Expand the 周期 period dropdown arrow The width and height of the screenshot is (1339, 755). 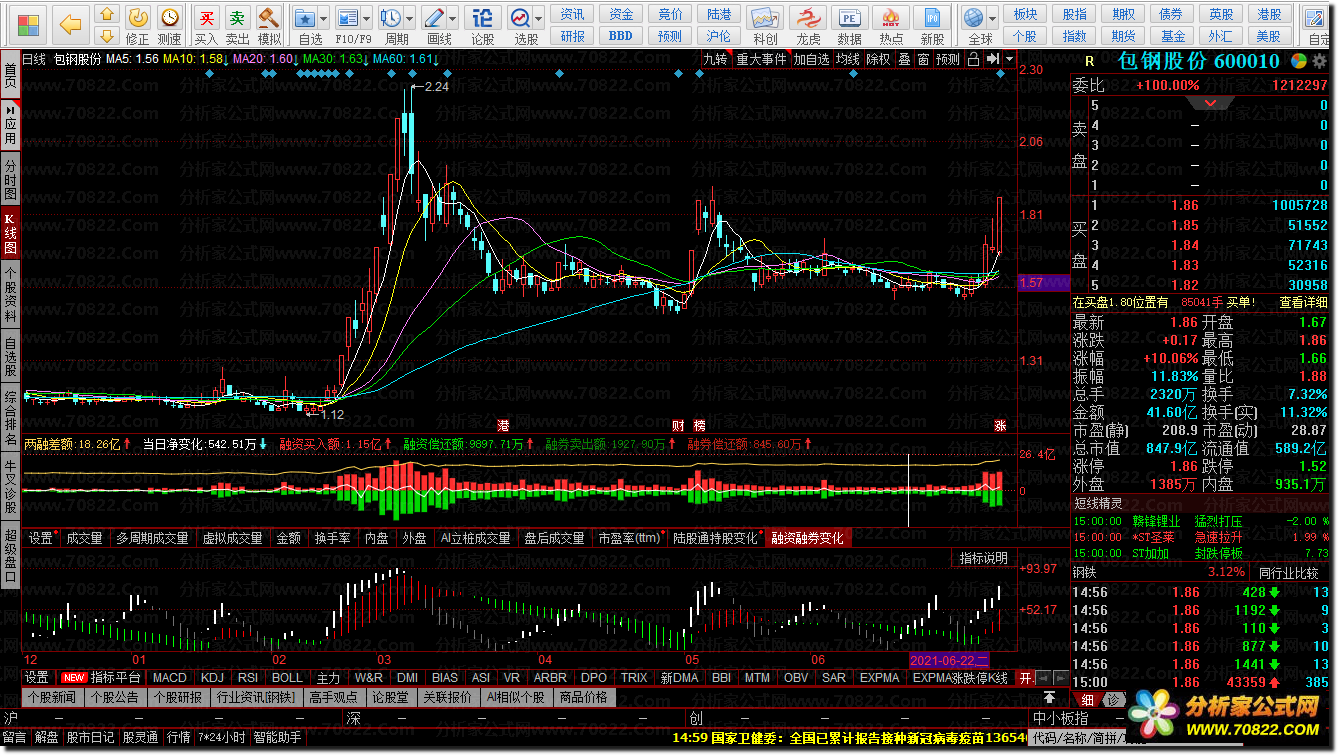point(409,19)
